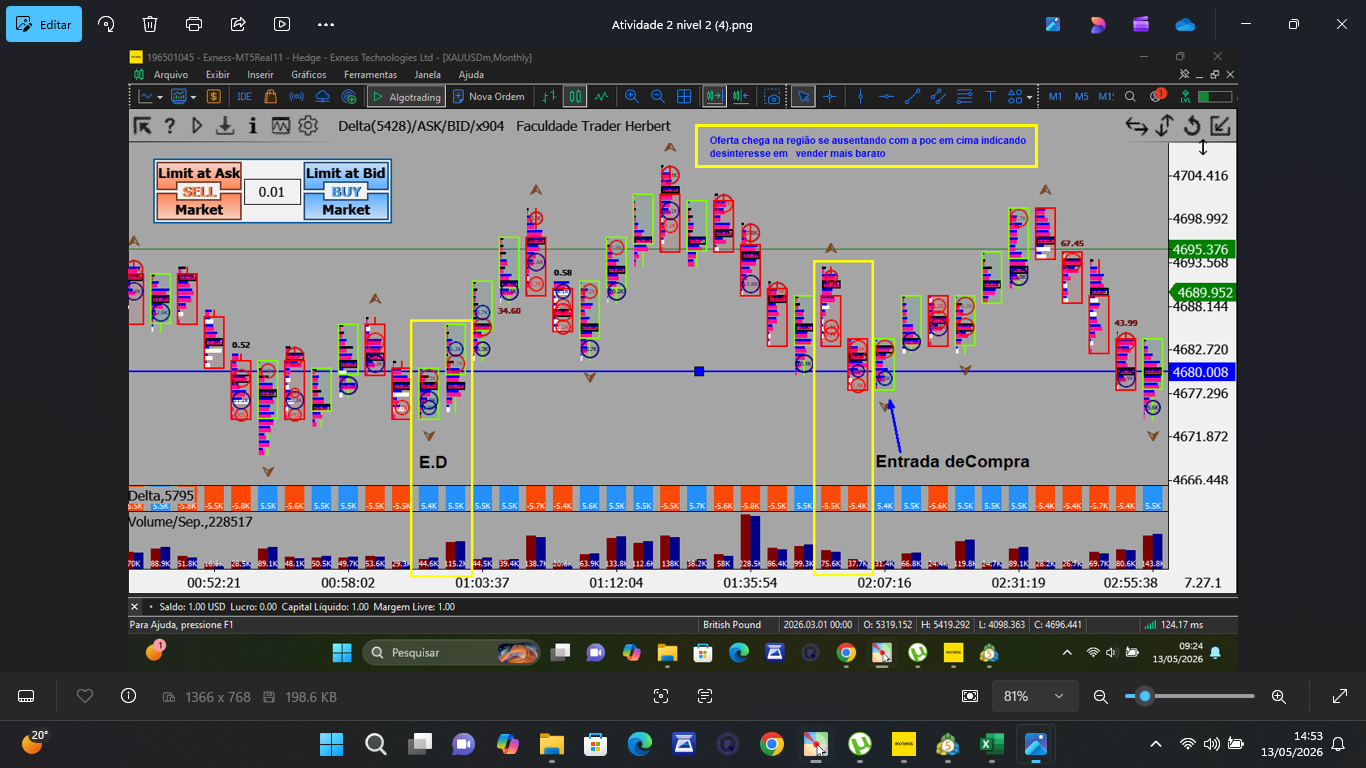
Task: Delete the photo using trash icon
Action: coord(149,24)
